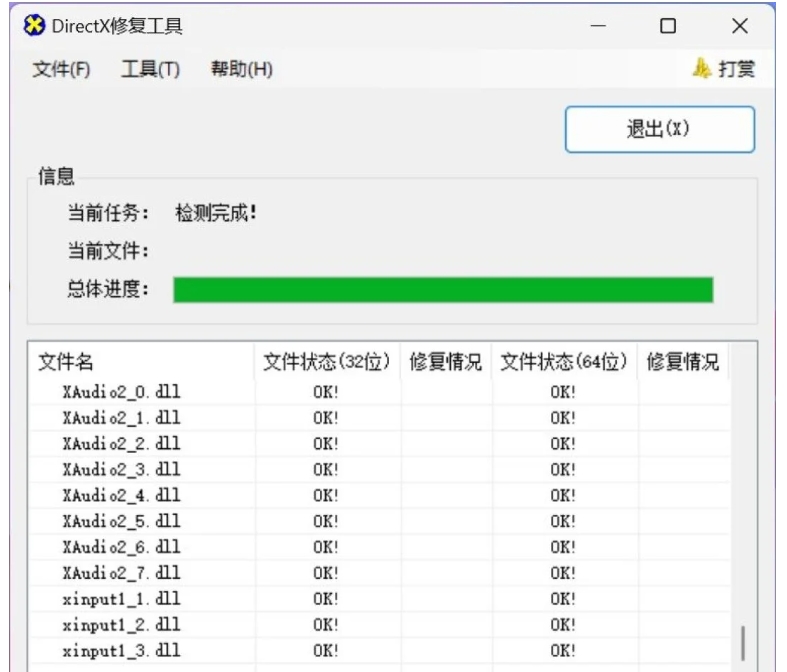The width and height of the screenshot is (787, 672).
Task: Click the green overall progress bar
Action: 443,290
